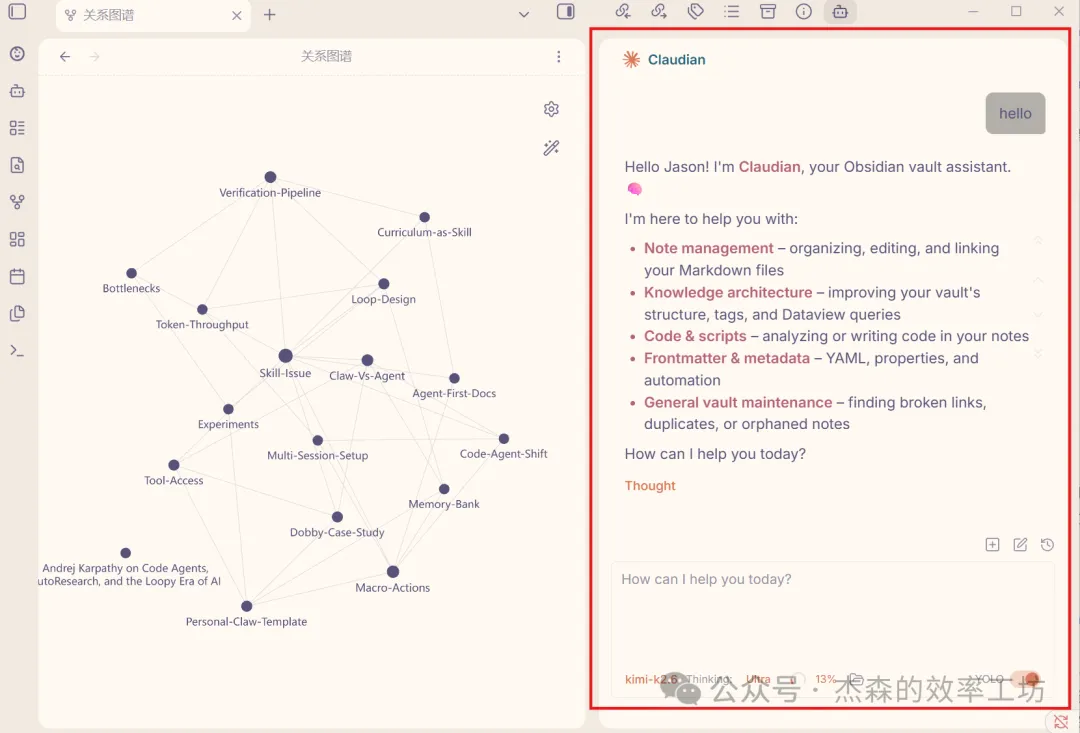
Task: Click the 'Knowledge architecture' bold text
Action: click(728, 292)
